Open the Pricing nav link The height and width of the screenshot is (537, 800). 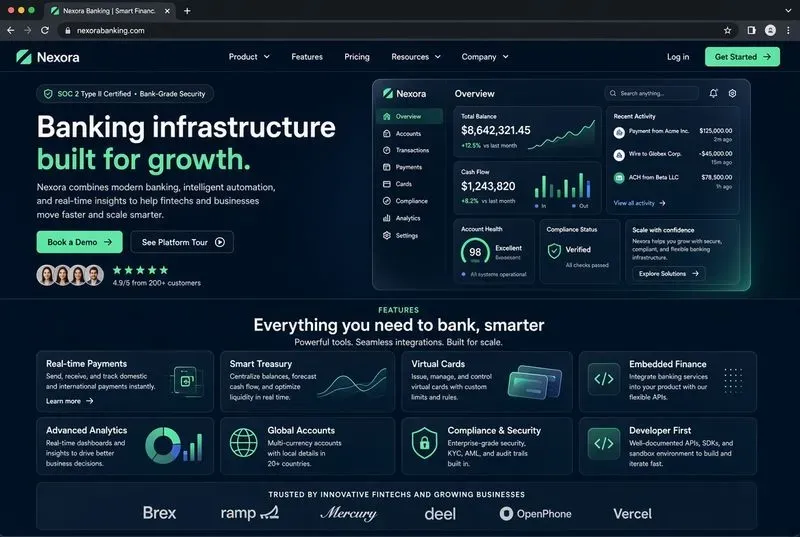[x=357, y=57]
